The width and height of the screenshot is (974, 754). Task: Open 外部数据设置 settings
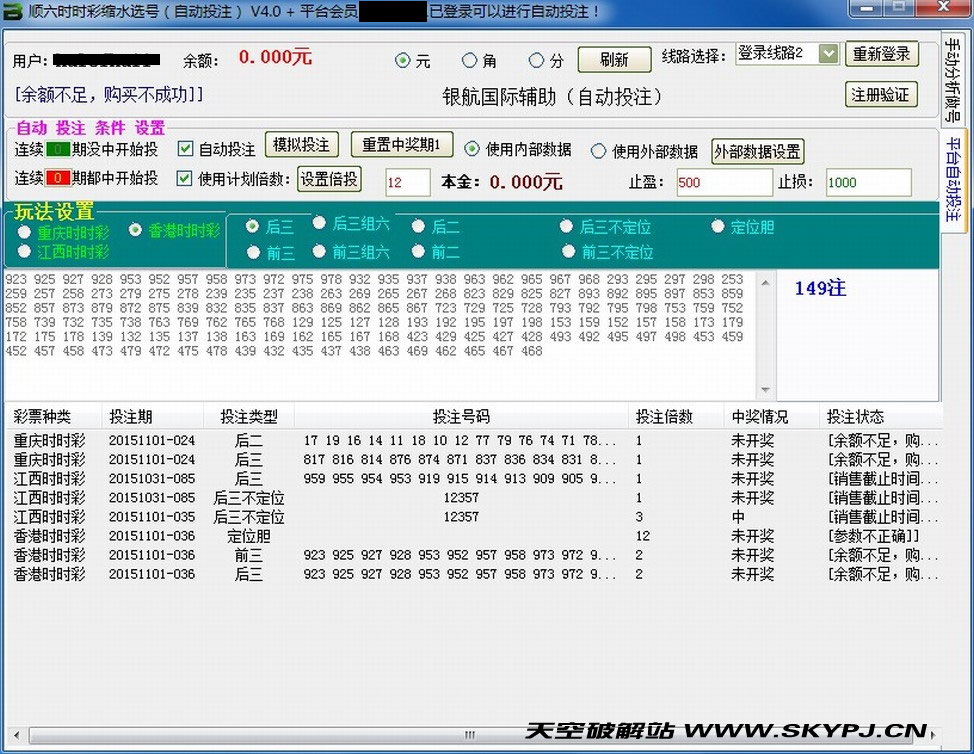(x=757, y=152)
